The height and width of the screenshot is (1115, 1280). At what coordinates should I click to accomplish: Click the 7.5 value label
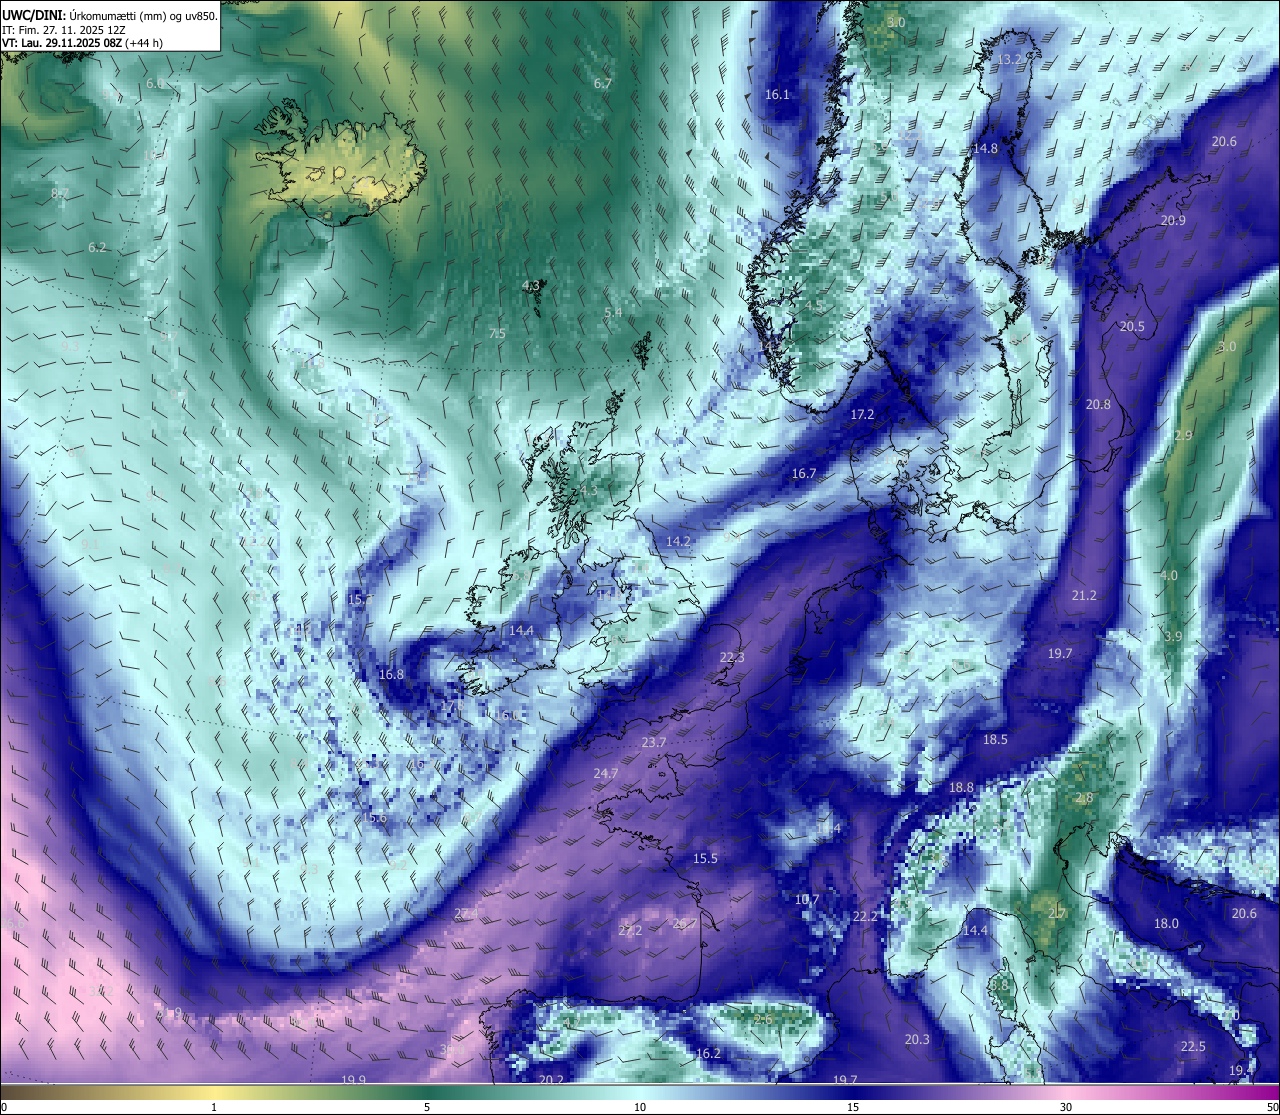[x=497, y=334]
